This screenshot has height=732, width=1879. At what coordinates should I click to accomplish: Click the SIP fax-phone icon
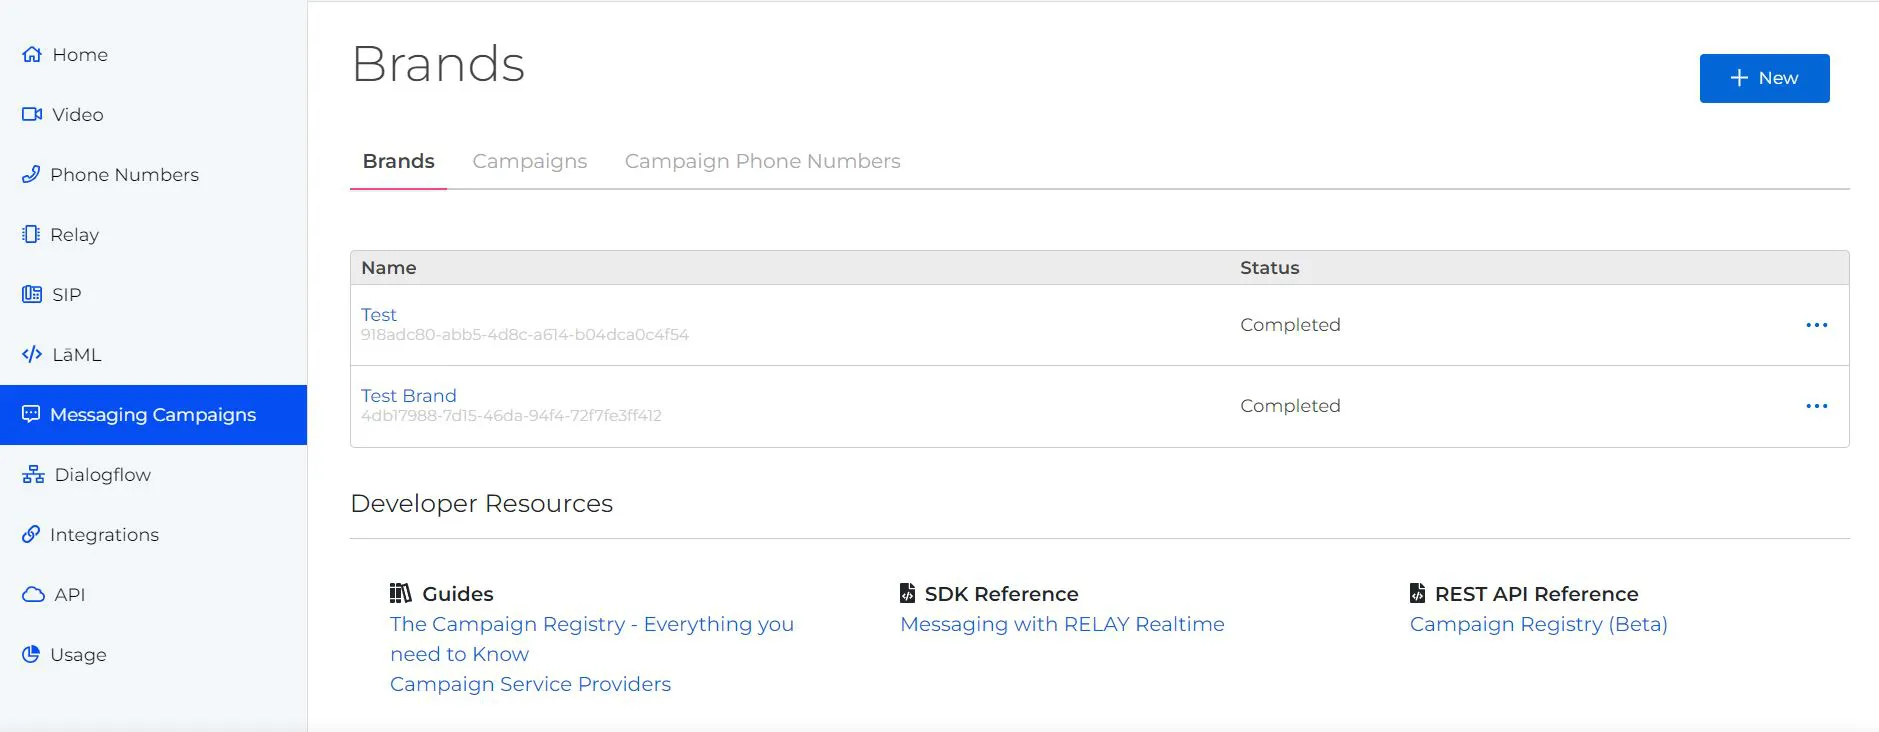[32, 295]
